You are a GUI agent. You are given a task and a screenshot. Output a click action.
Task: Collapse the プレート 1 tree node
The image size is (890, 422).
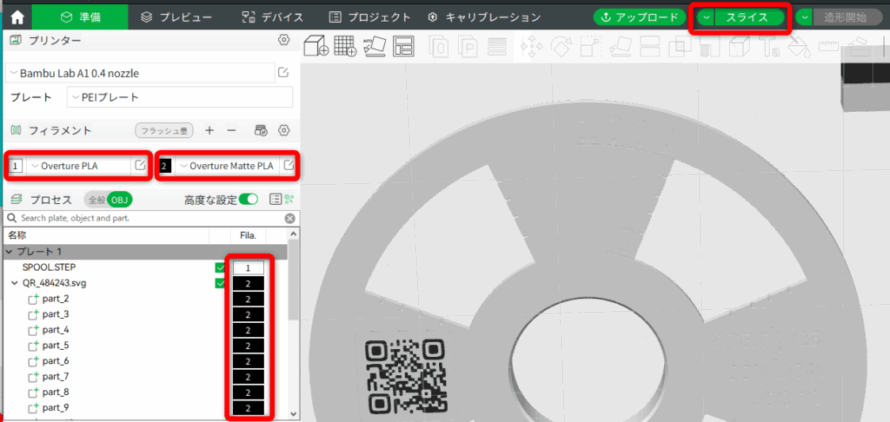10,252
